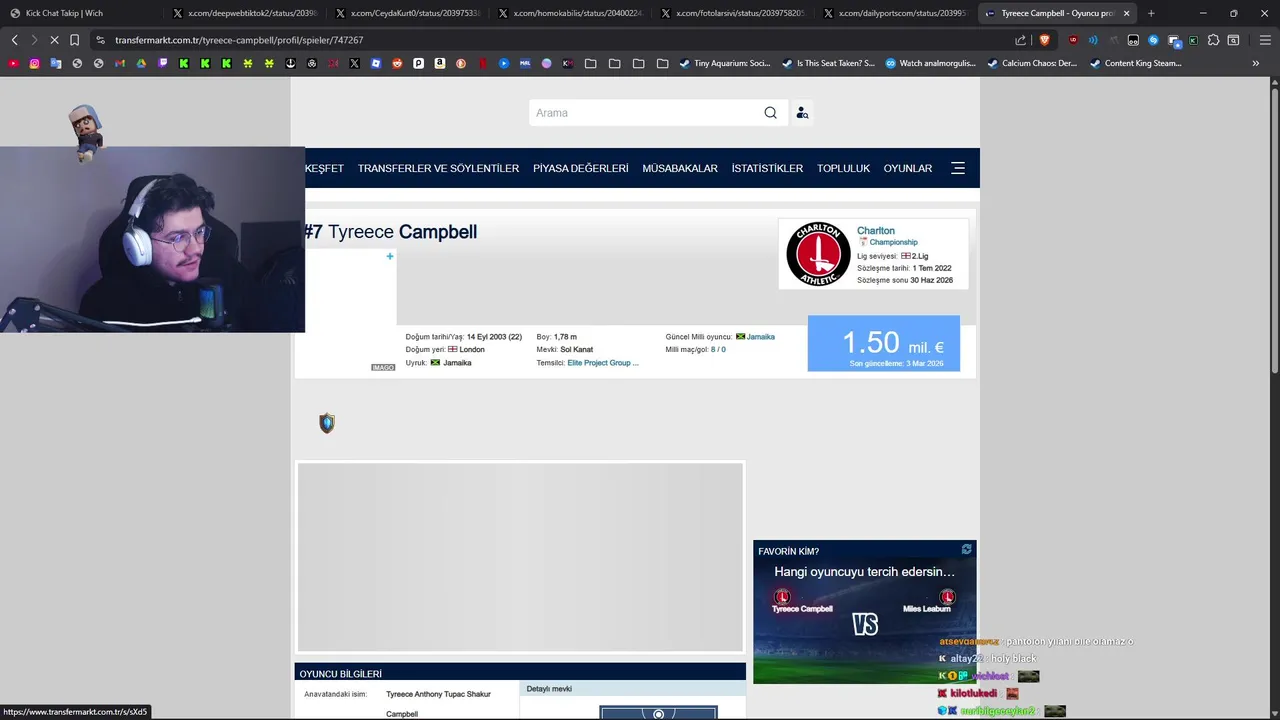Open the MyAnimeList bookmark icon

coord(525,63)
